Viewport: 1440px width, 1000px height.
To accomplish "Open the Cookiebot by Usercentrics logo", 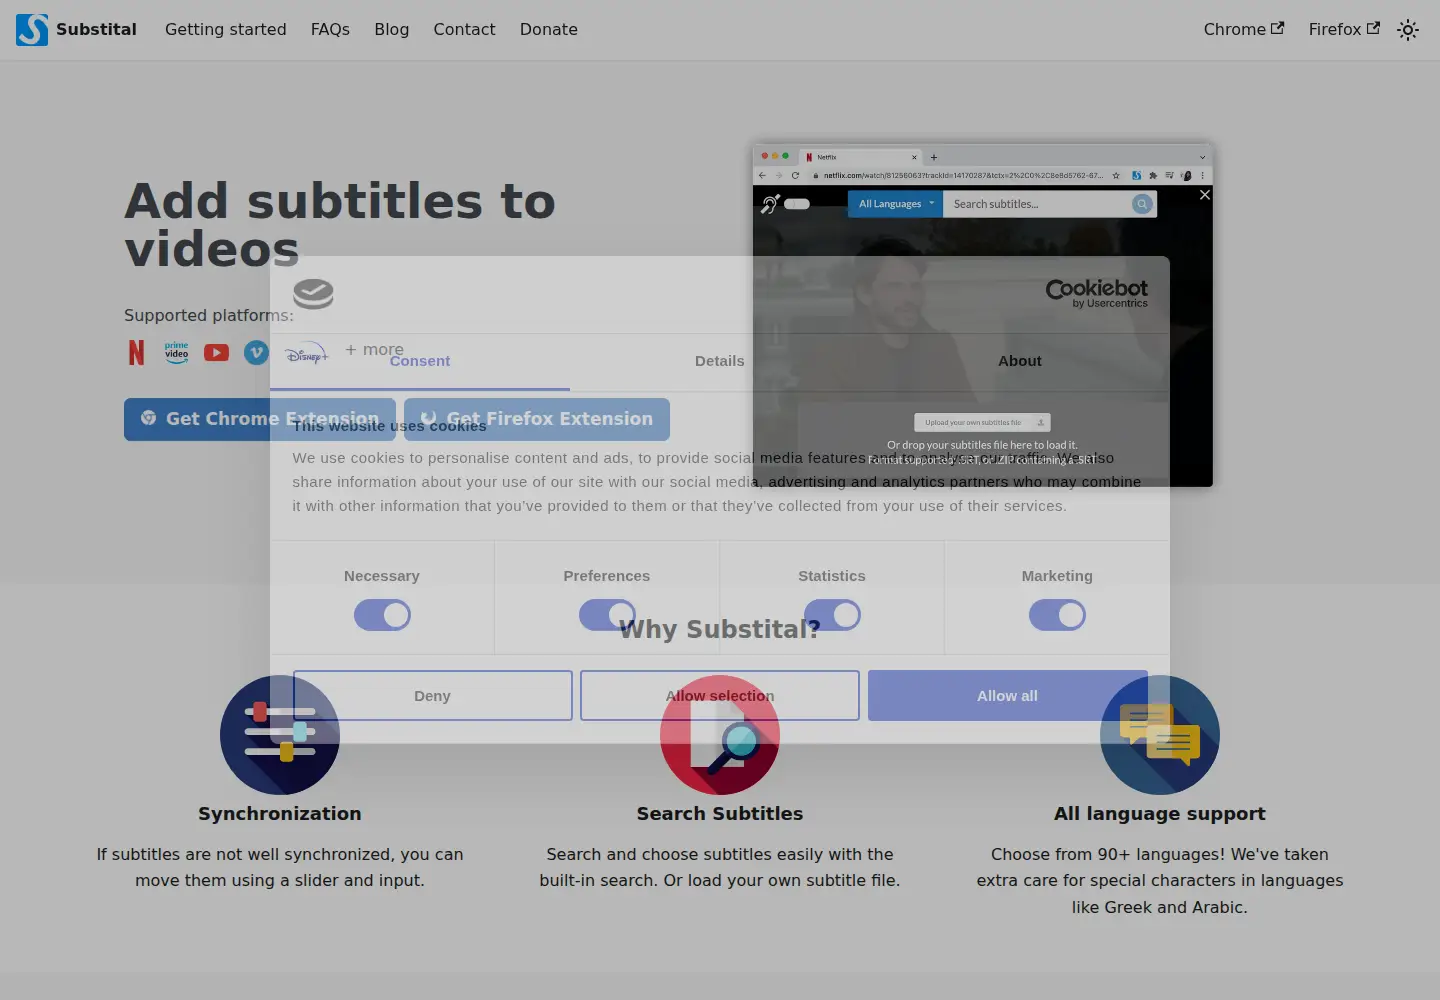I will [1097, 293].
